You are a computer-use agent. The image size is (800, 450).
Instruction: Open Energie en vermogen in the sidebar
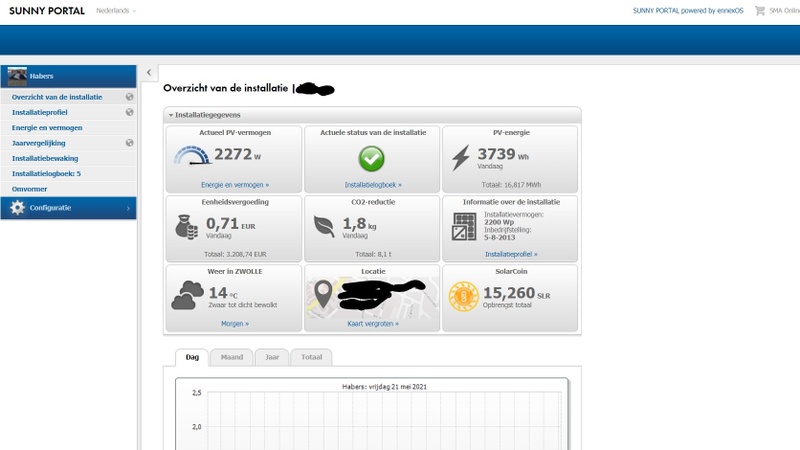[47, 128]
